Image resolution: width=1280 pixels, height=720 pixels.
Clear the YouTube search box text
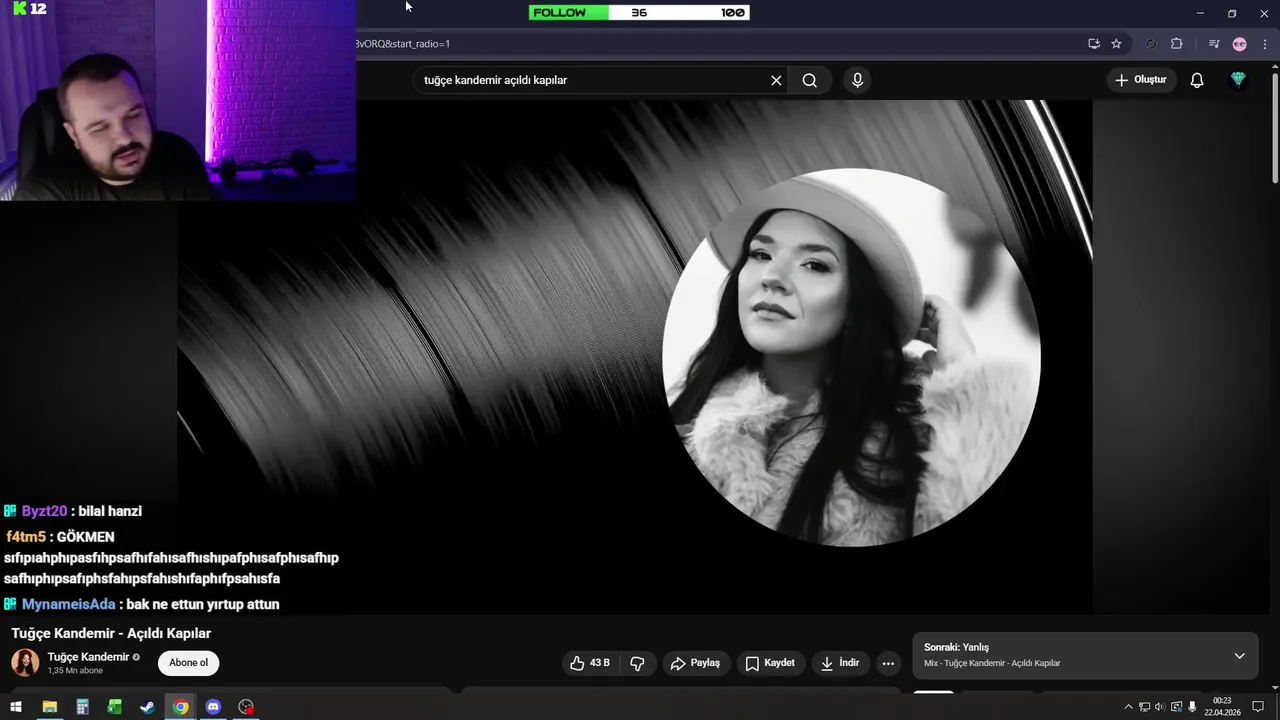(776, 80)
